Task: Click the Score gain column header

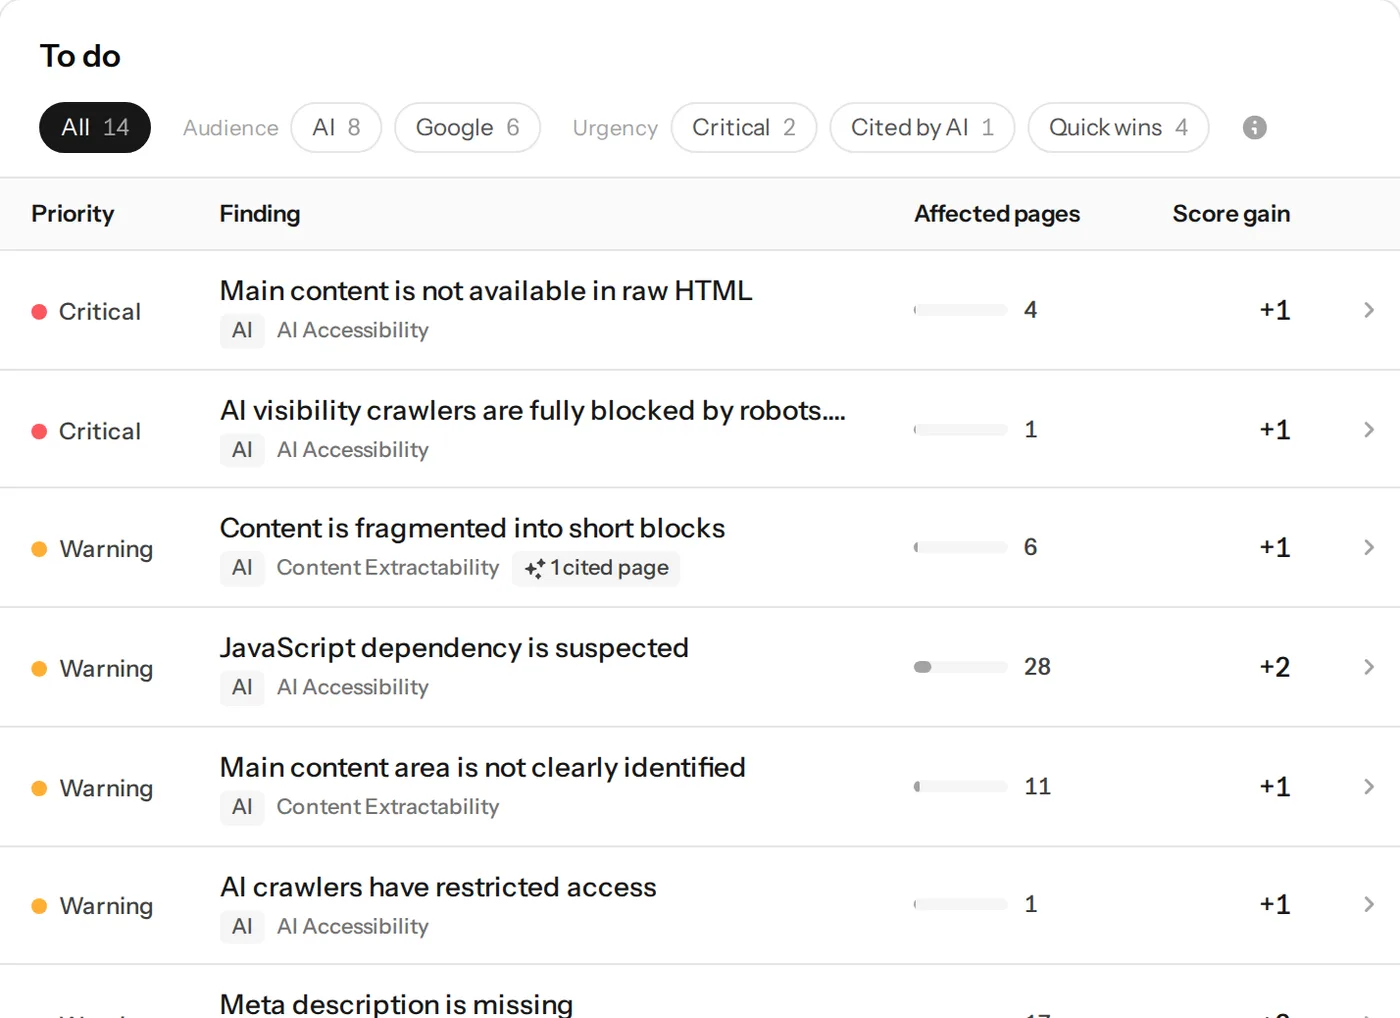Action: click(x=1231, y=214)
